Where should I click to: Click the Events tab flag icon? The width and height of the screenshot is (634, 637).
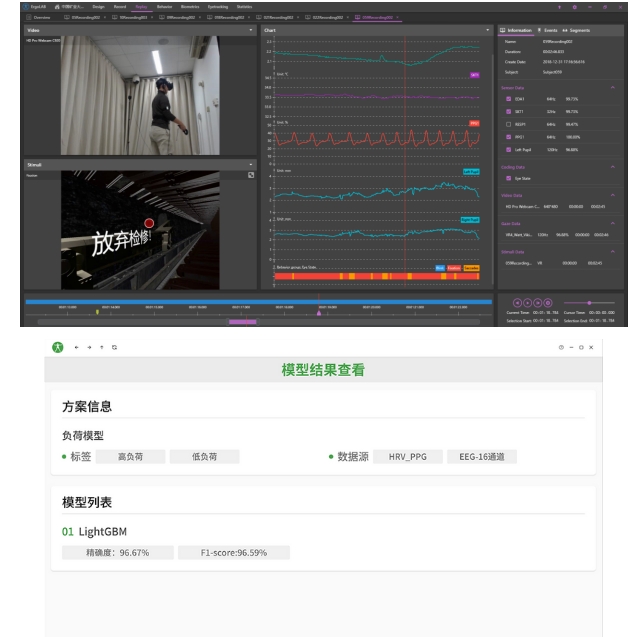(x=539, y=30)
